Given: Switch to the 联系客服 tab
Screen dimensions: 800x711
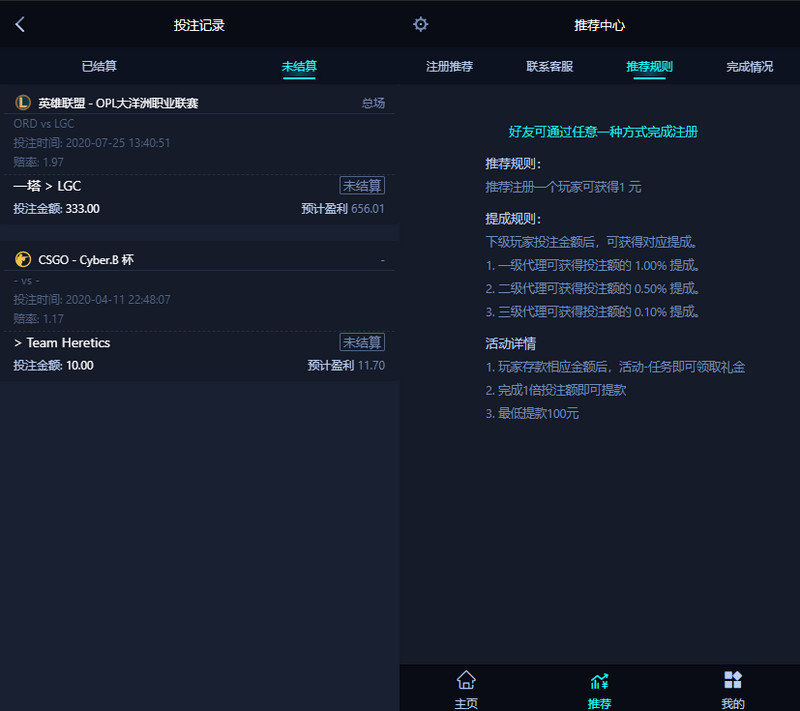Looking at the screenshot, I should coord(549,66).
